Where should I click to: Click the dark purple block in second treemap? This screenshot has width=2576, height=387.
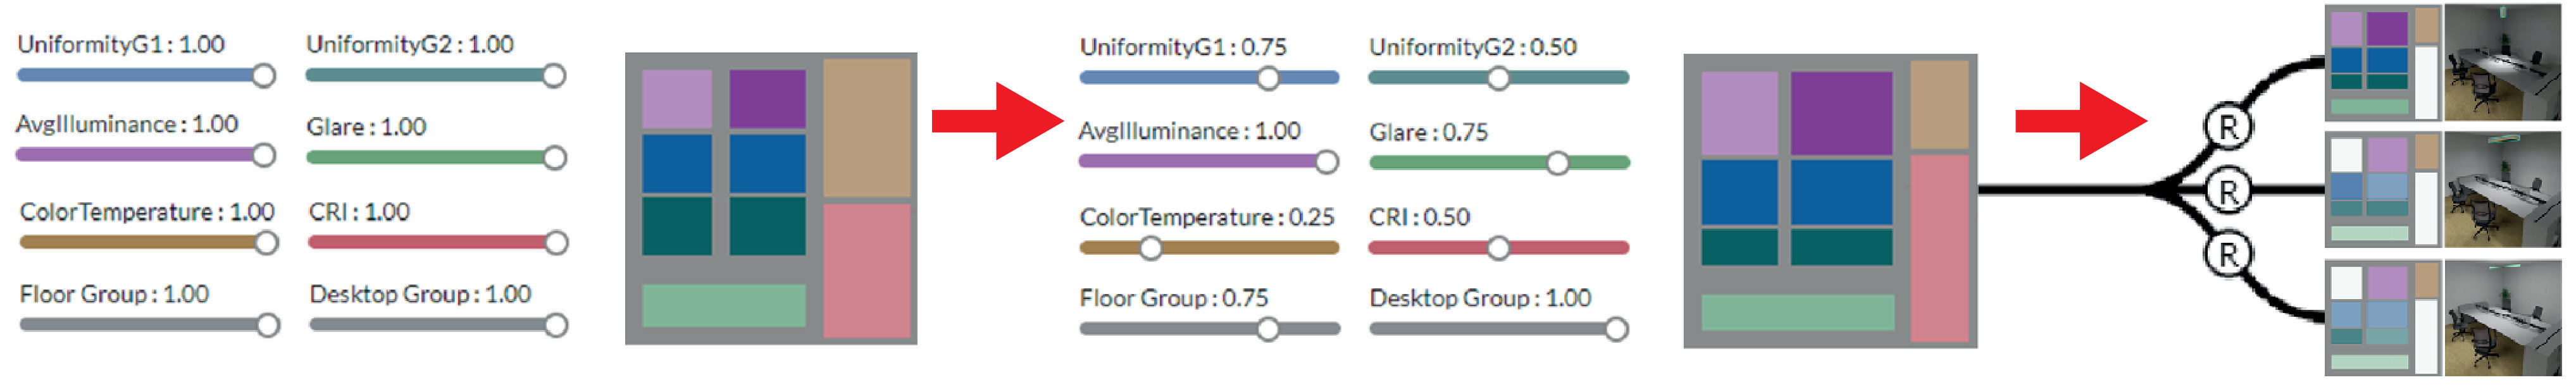point(1841,113)
